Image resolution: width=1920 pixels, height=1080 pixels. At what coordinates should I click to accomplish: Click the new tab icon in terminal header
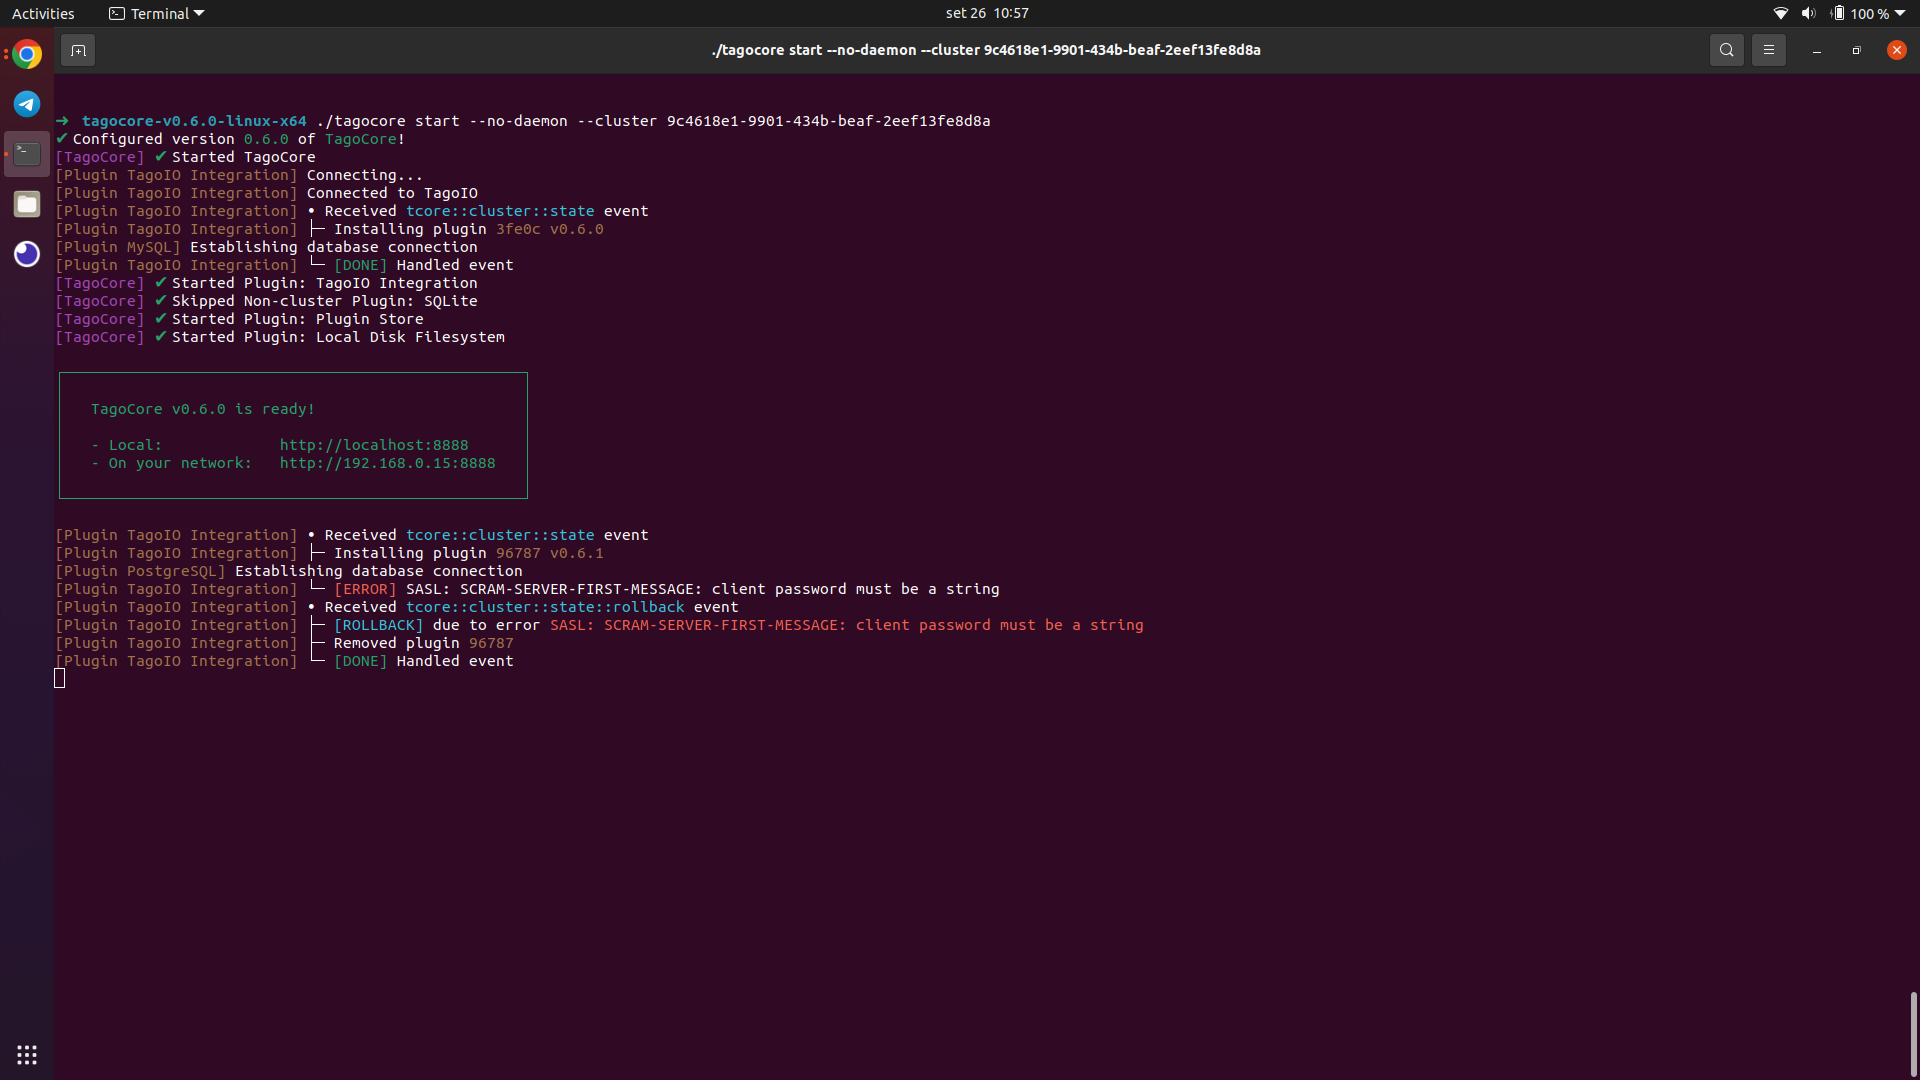coord(78,50)
